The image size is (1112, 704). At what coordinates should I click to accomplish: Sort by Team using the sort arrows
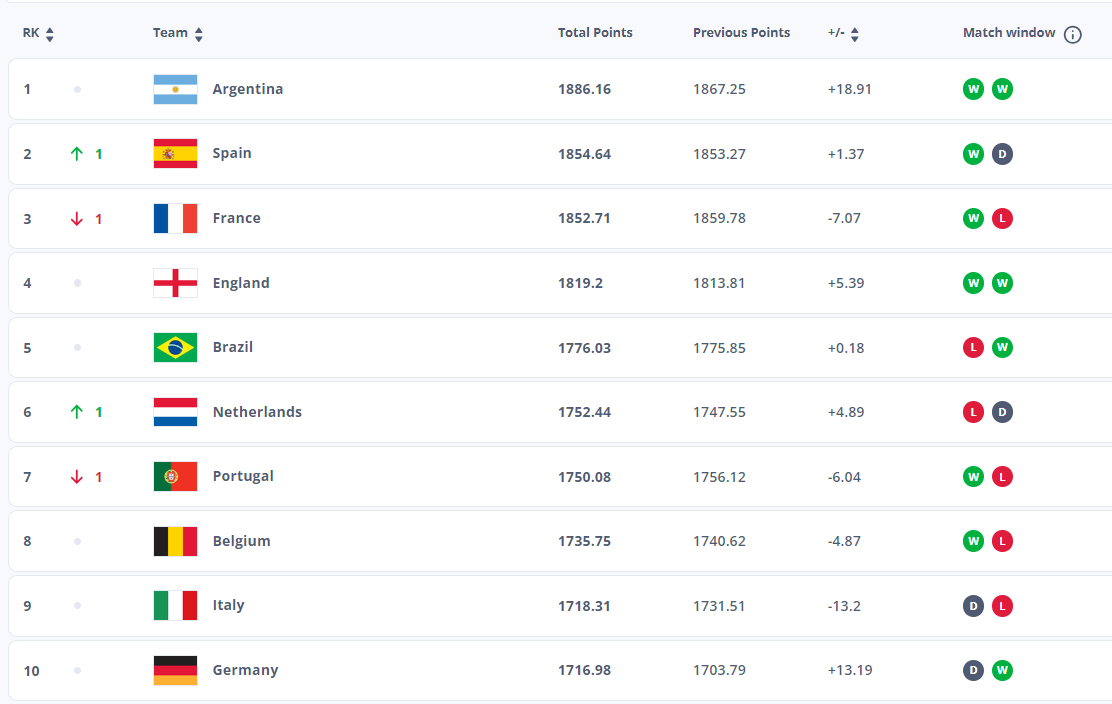click(x=199, y=34)
